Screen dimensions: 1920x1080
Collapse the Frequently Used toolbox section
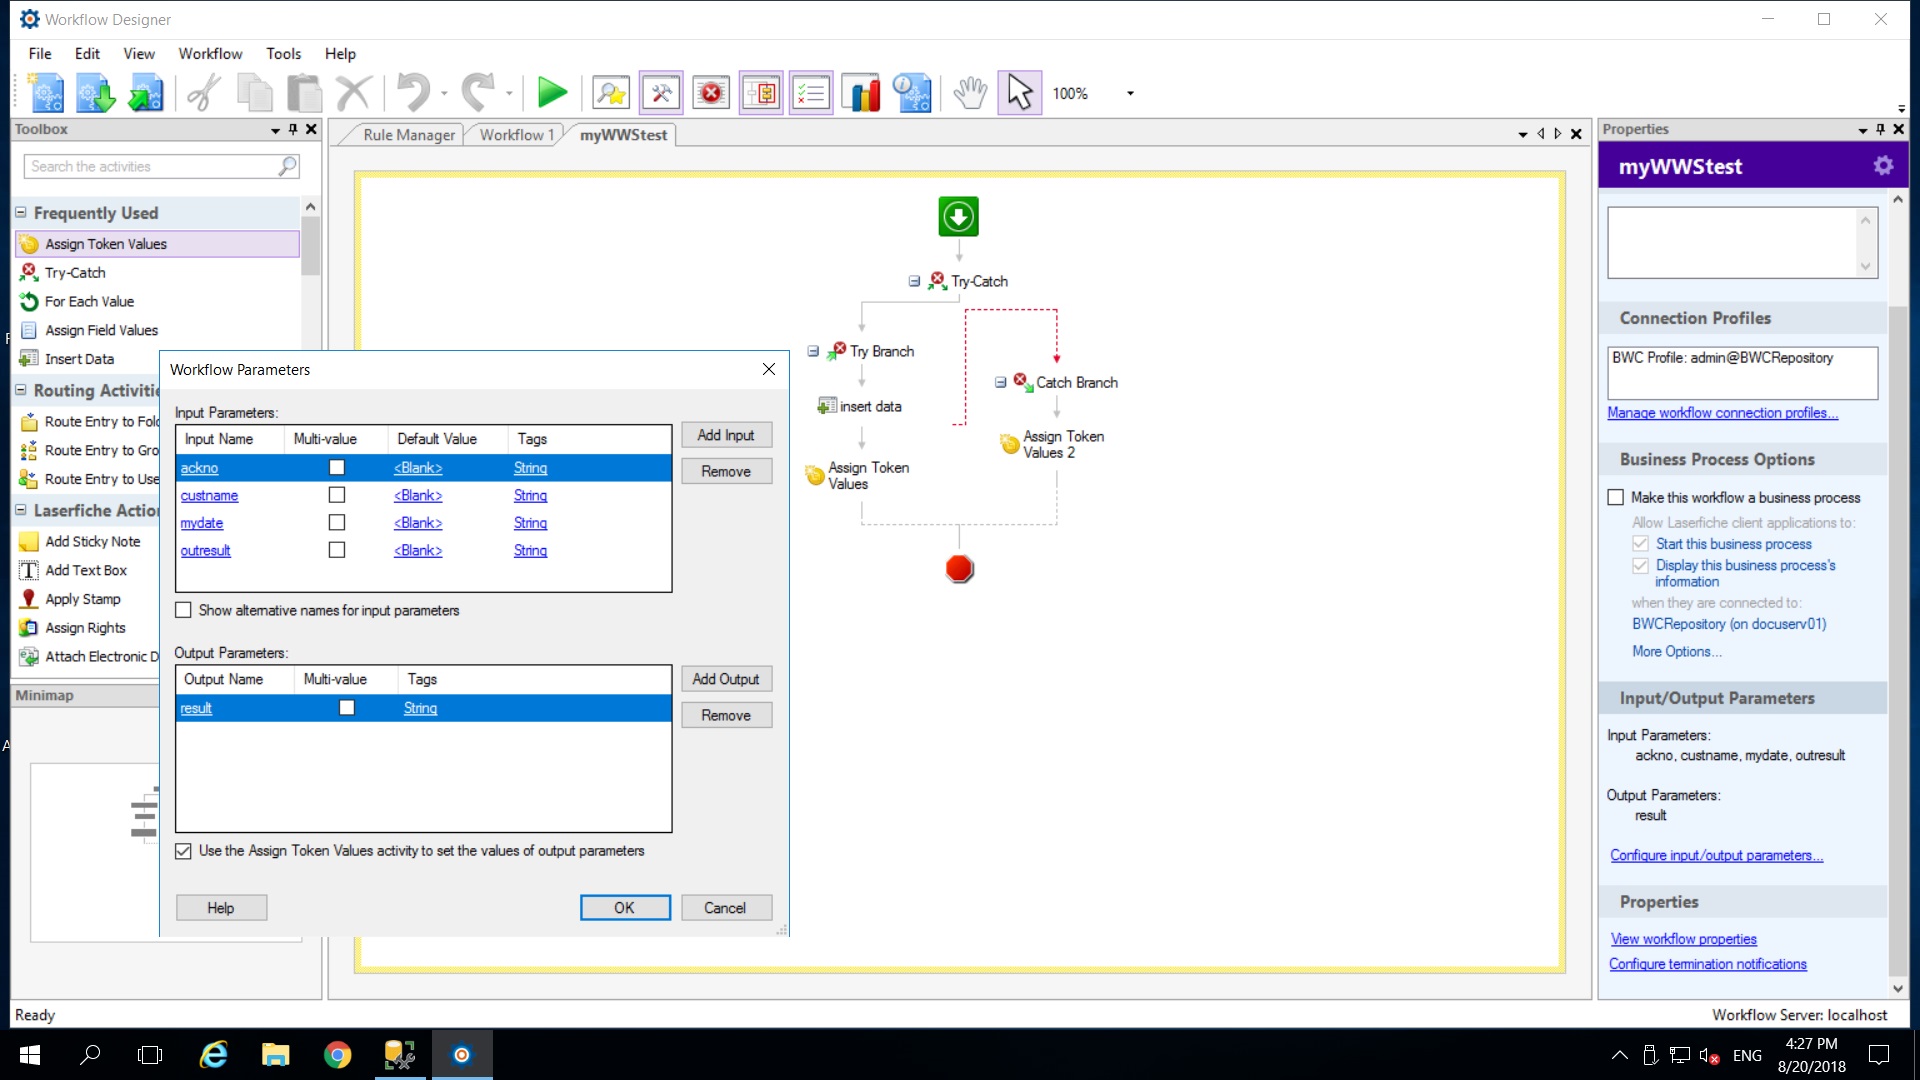[21, 213]
